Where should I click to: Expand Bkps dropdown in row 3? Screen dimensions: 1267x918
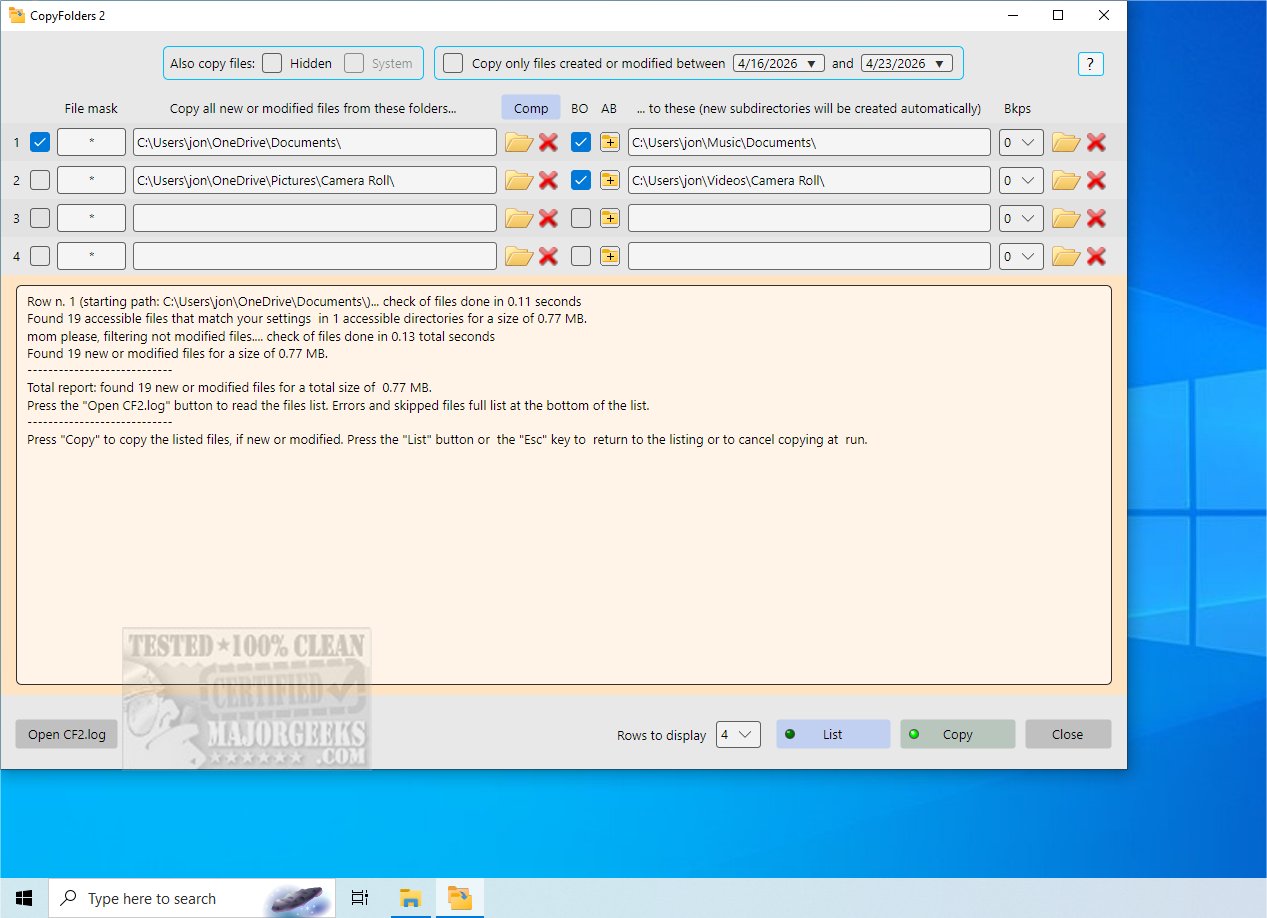click(1021, 218)
